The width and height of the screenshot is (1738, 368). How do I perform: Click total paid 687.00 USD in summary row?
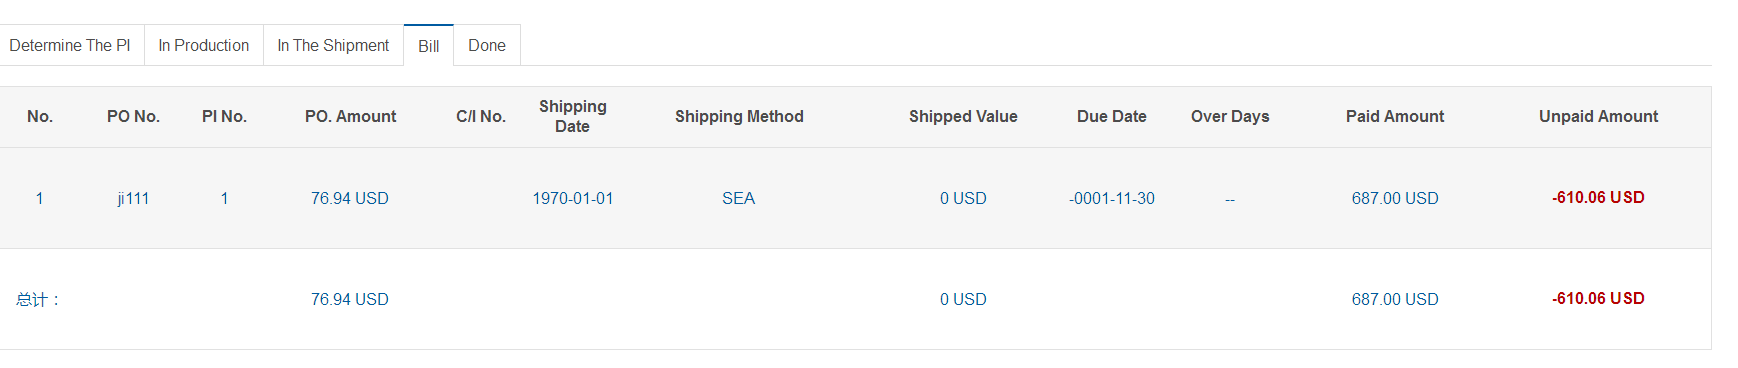tap(1395, 299)
